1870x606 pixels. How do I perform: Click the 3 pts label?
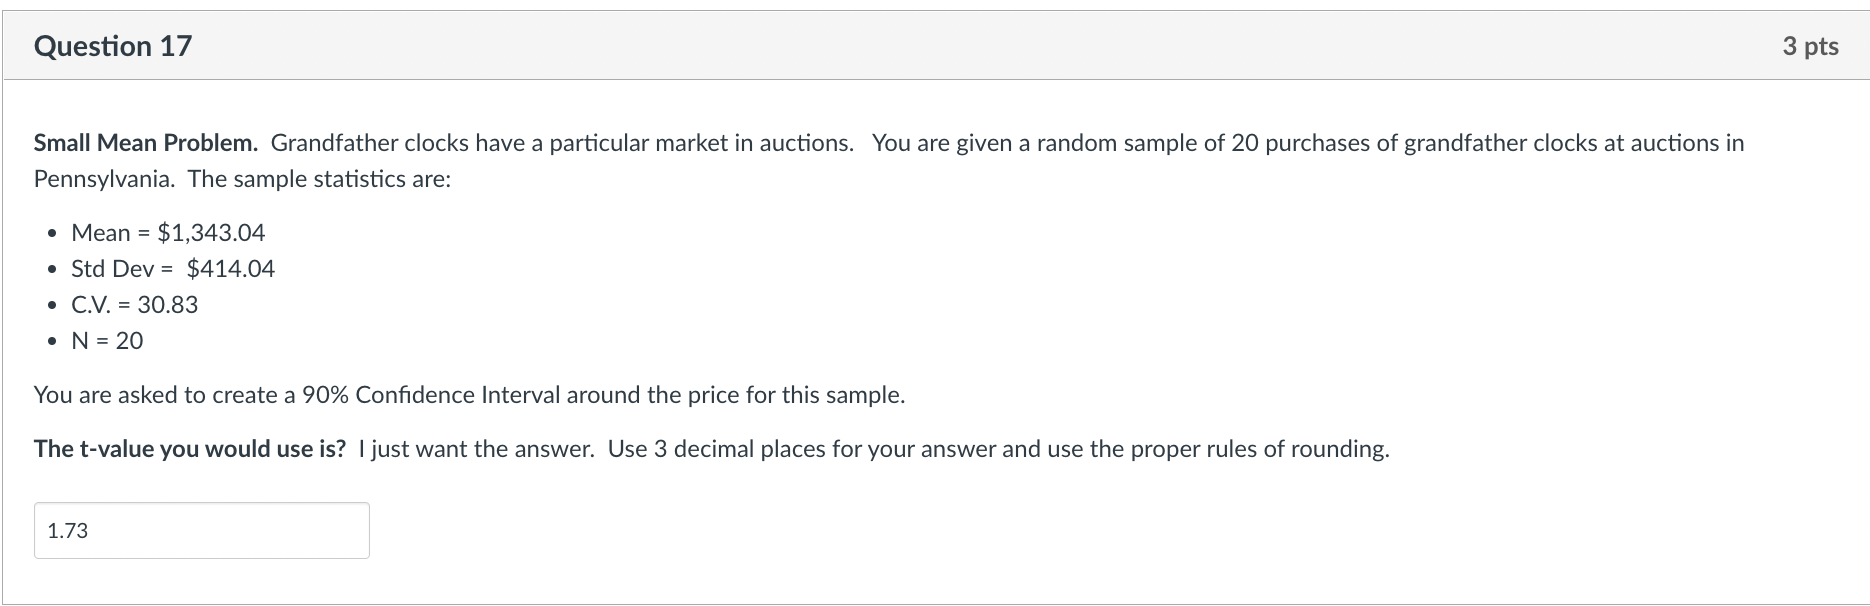1810,46
